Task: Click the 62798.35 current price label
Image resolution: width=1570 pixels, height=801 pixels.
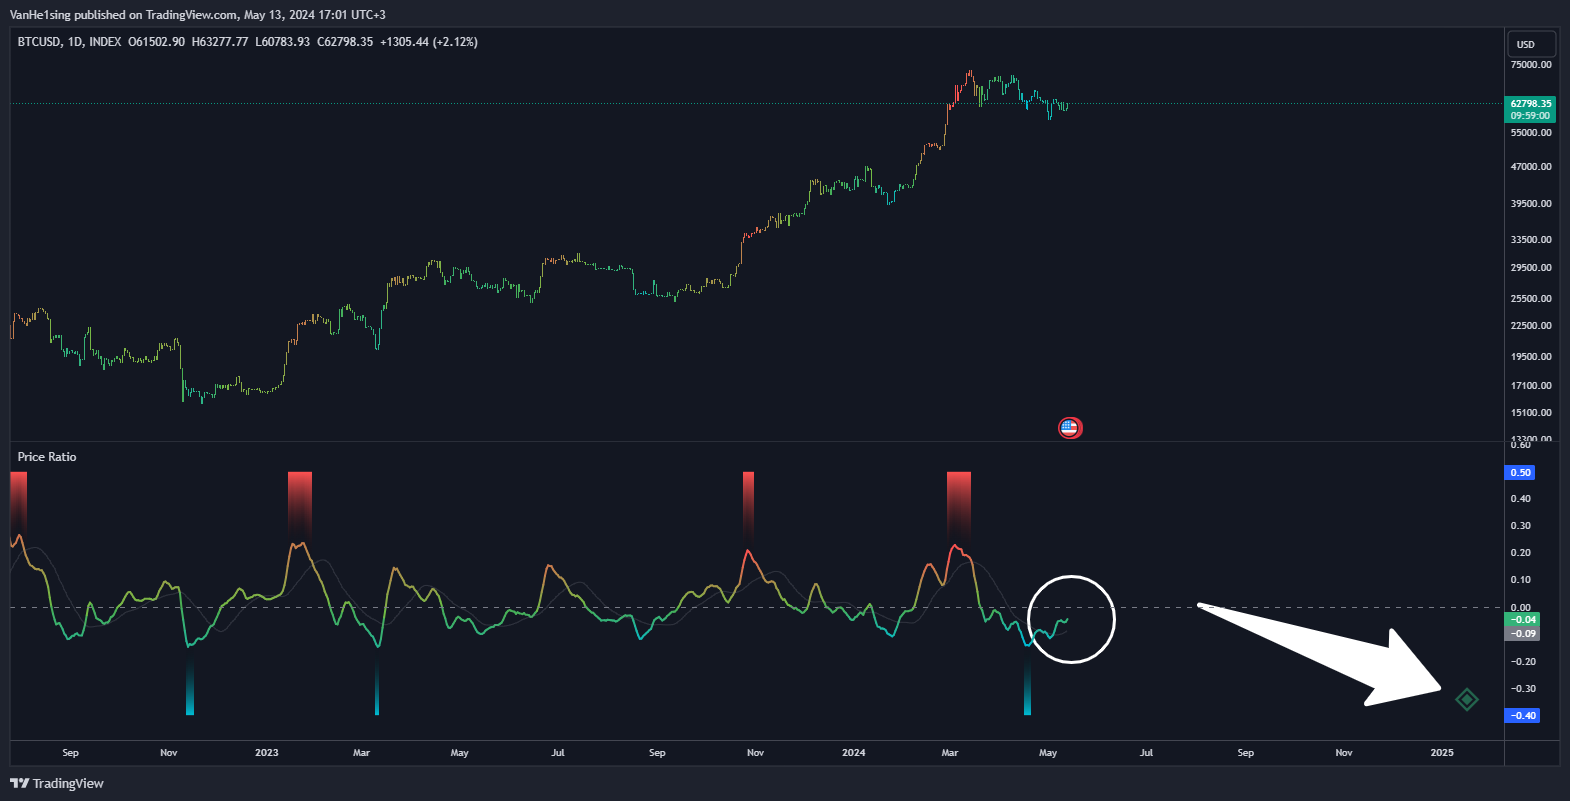Action: coord(1531,103)
